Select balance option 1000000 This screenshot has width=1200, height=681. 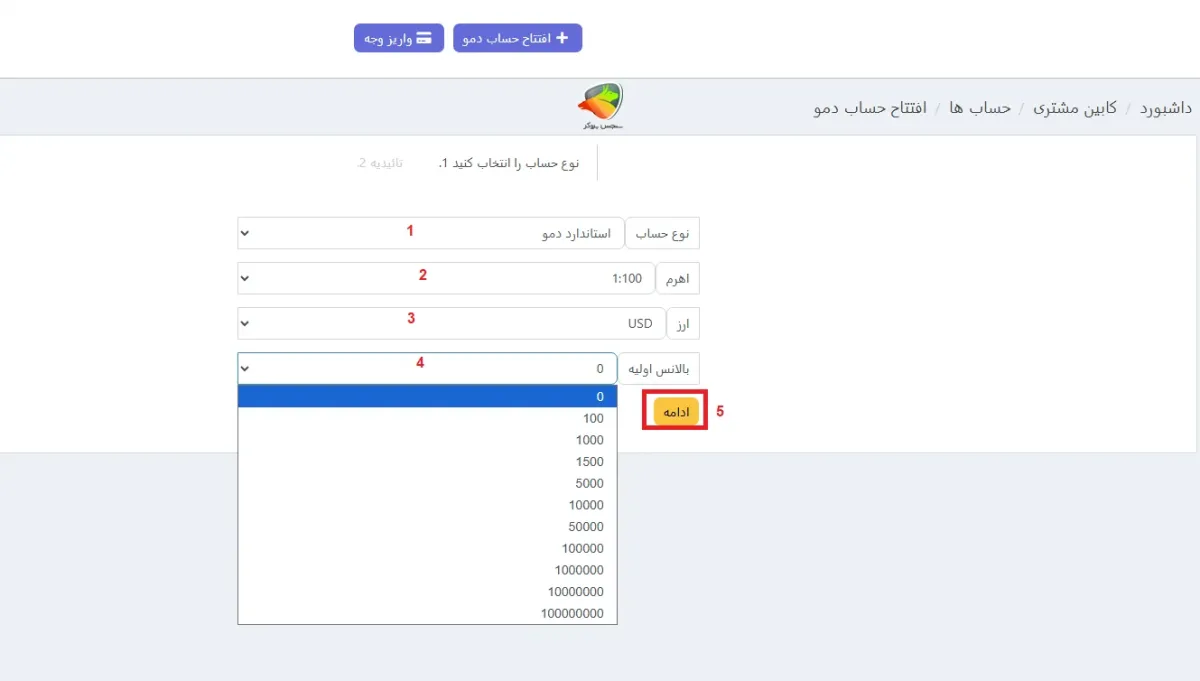tap(427, 570)
